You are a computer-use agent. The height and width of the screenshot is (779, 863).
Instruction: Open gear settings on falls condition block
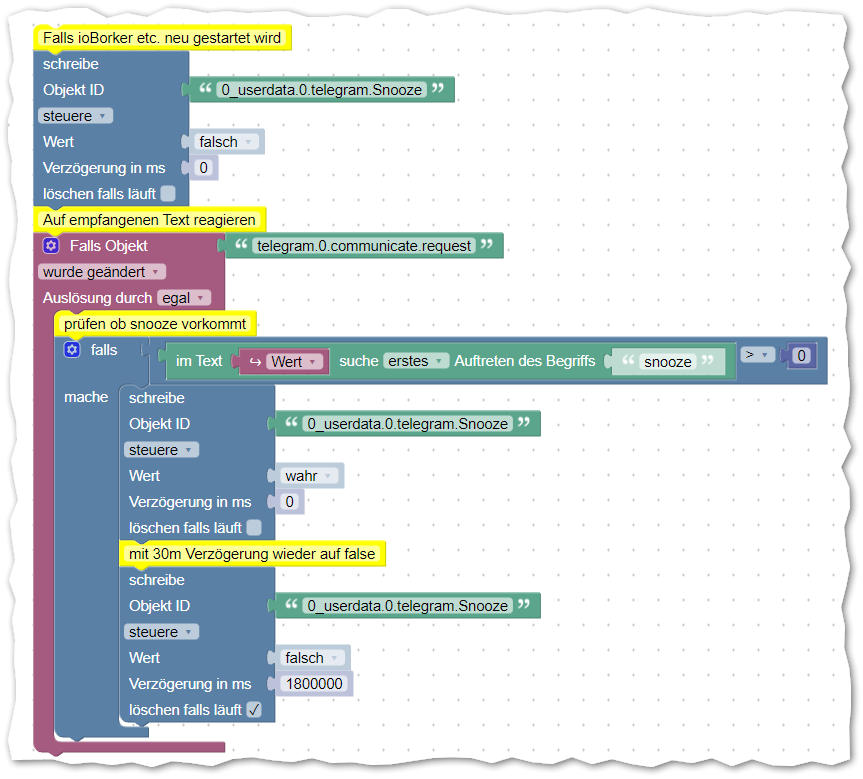(x=72, y=350)
